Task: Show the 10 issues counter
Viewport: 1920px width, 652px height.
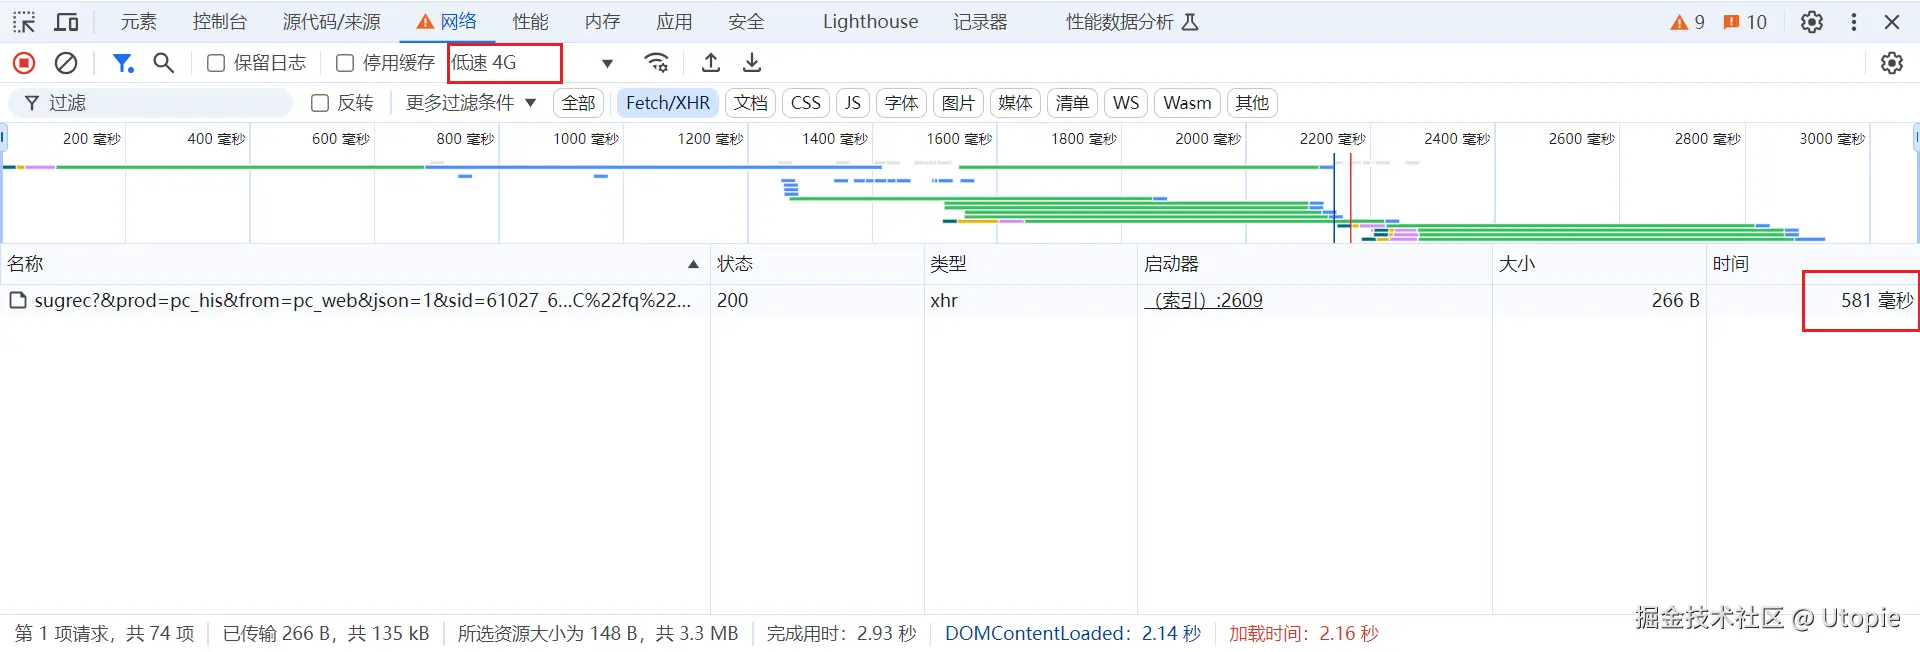Action: [x=1745, y=22]
